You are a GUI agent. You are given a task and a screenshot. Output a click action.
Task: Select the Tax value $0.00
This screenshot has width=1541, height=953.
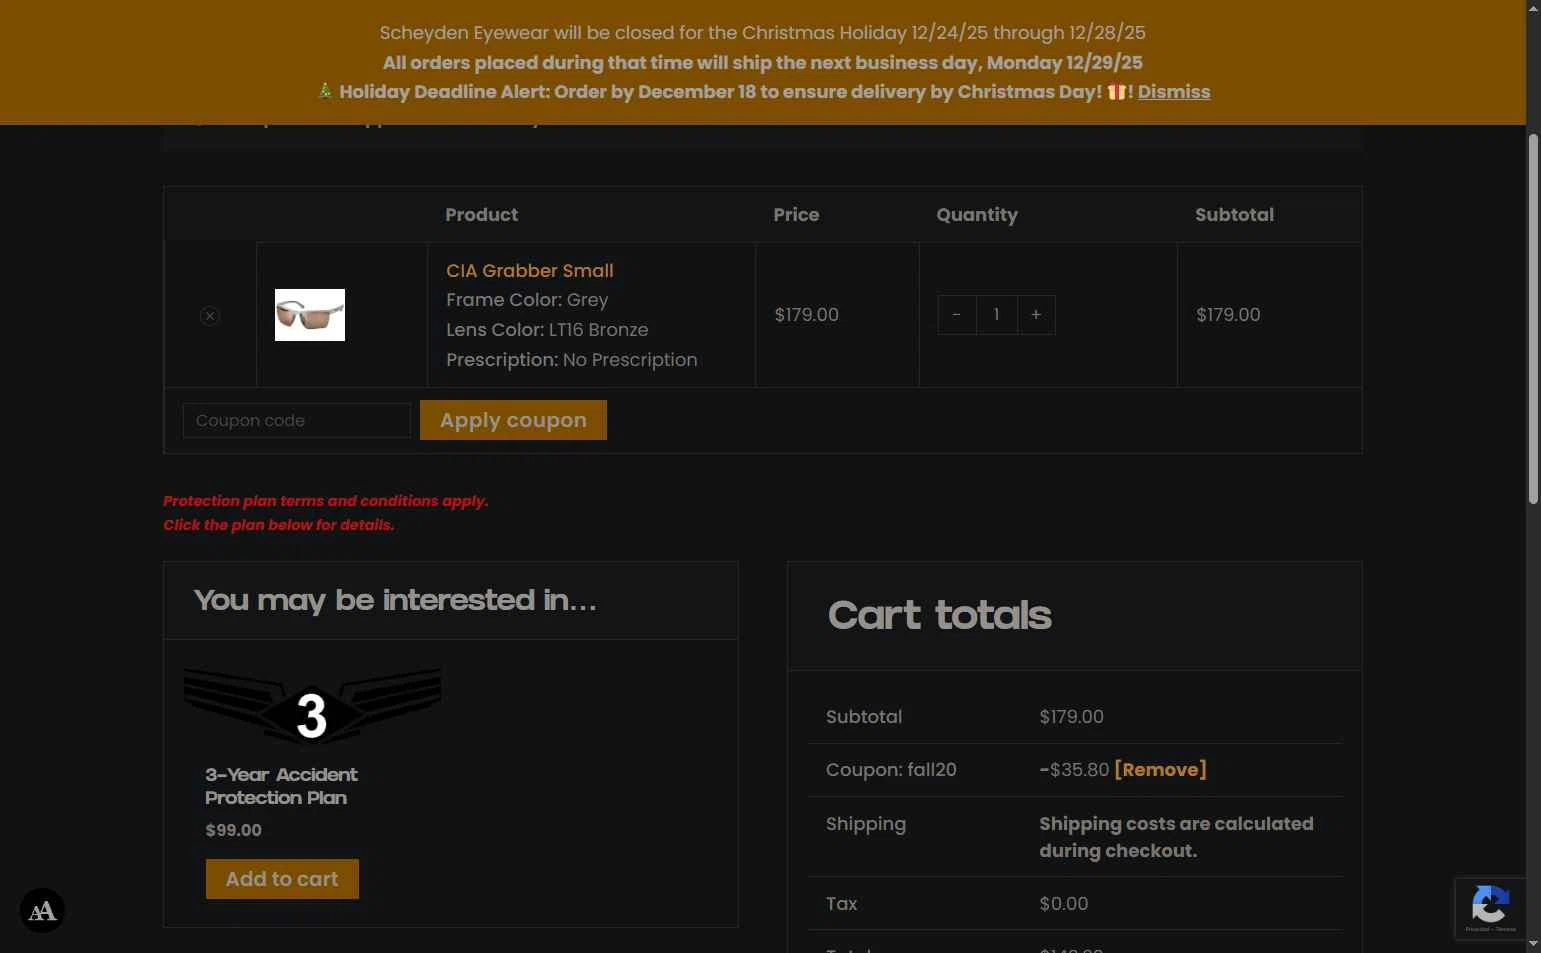(1064, 904)
